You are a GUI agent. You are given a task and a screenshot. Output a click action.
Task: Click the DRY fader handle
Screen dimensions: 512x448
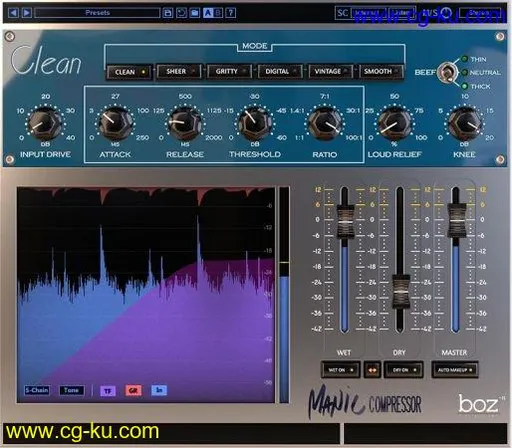400,291
